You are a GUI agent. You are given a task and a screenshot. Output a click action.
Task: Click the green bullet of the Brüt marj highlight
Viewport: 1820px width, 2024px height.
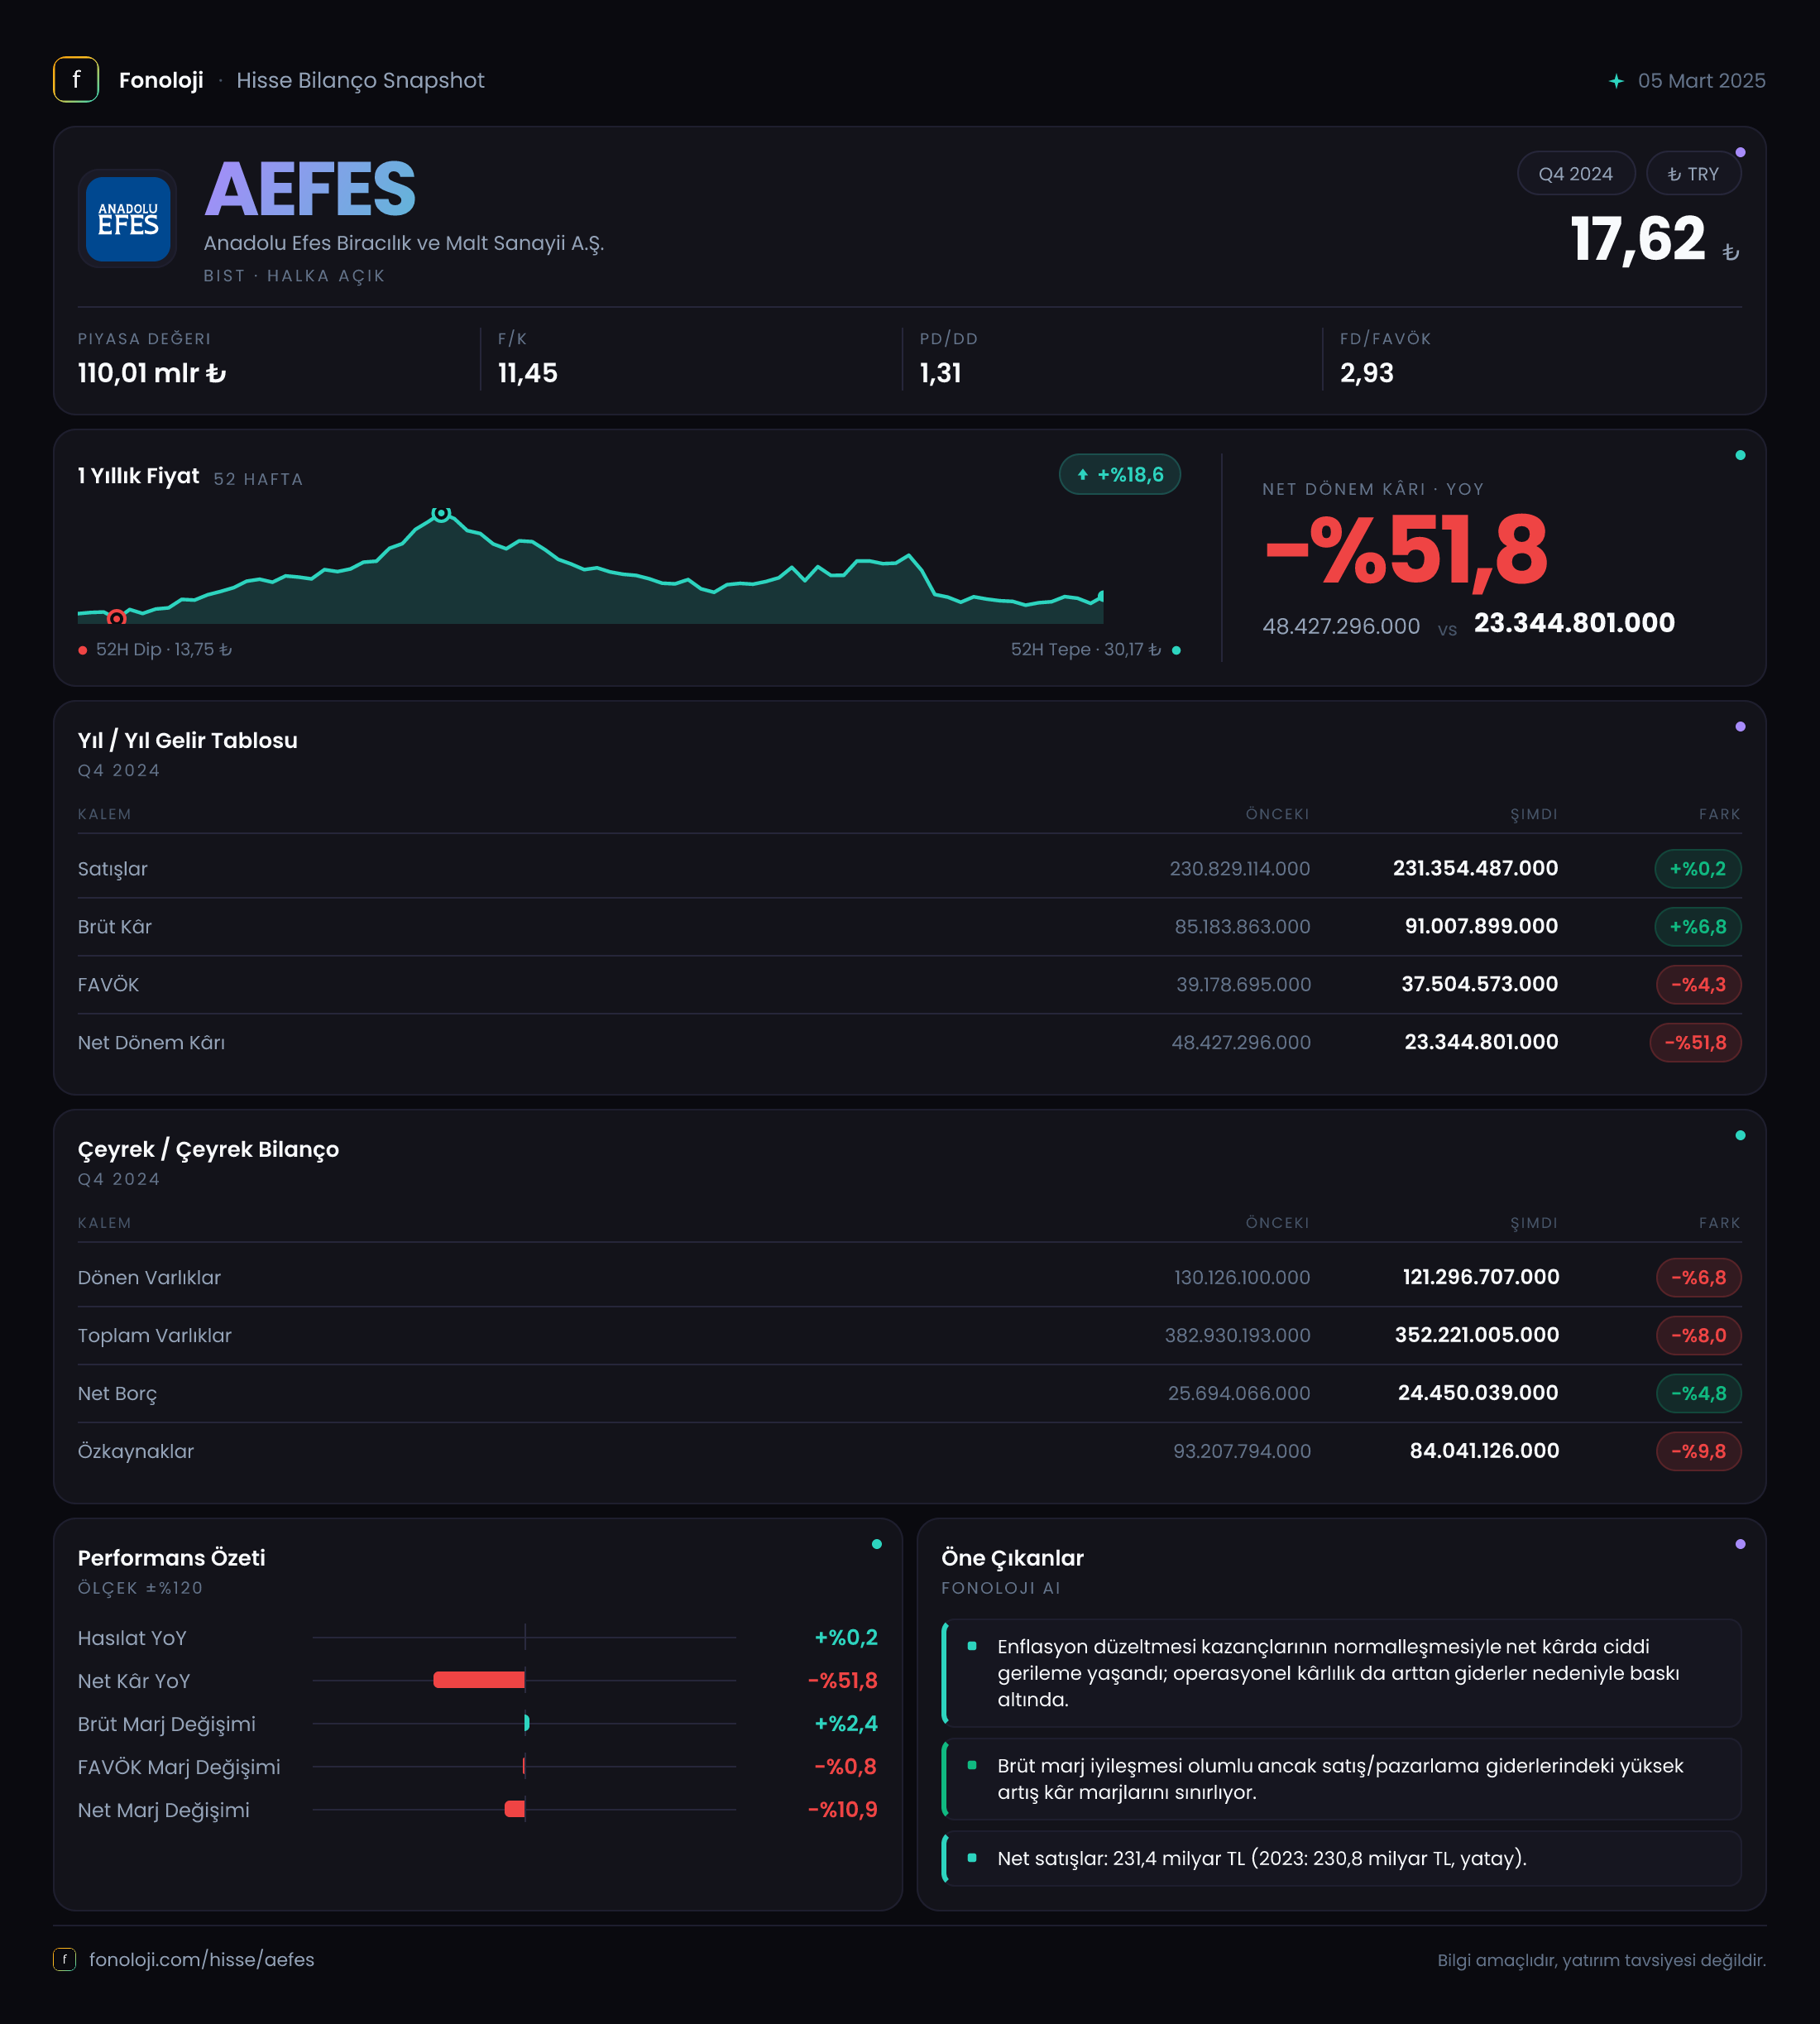(x=972, y=1766)
